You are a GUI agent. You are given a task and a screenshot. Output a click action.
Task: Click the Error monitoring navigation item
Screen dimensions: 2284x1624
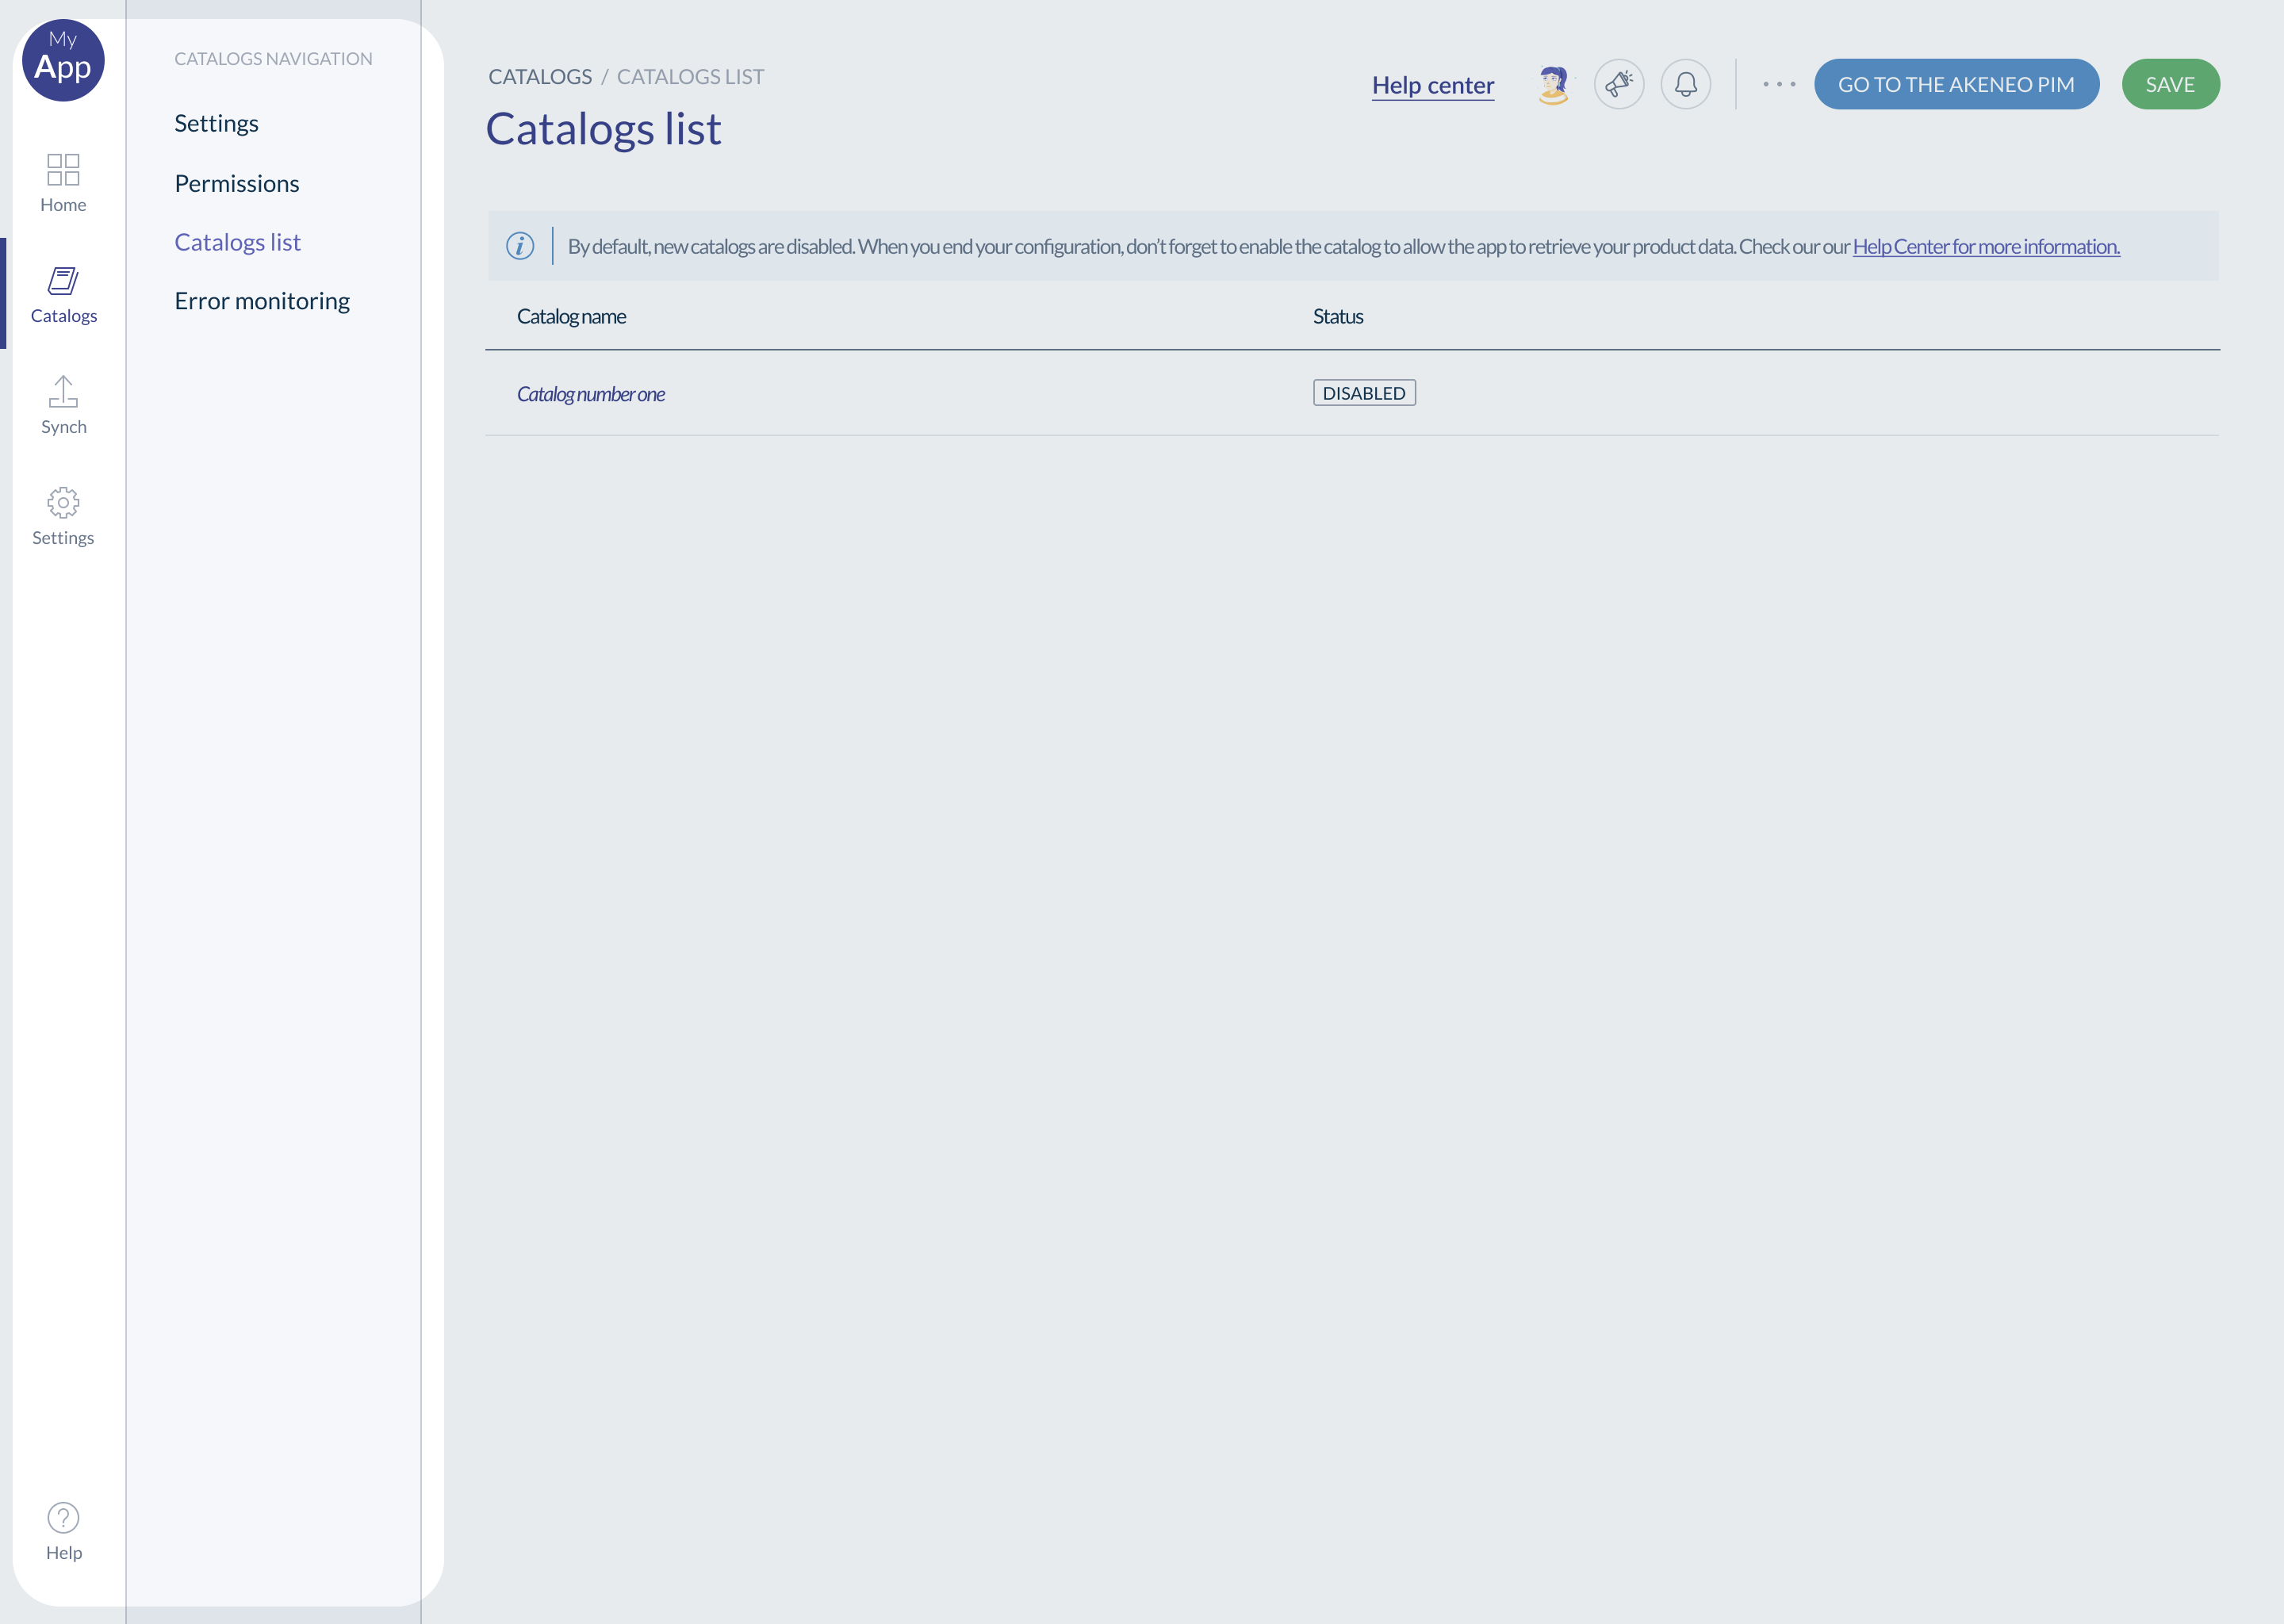pos(262,301)
